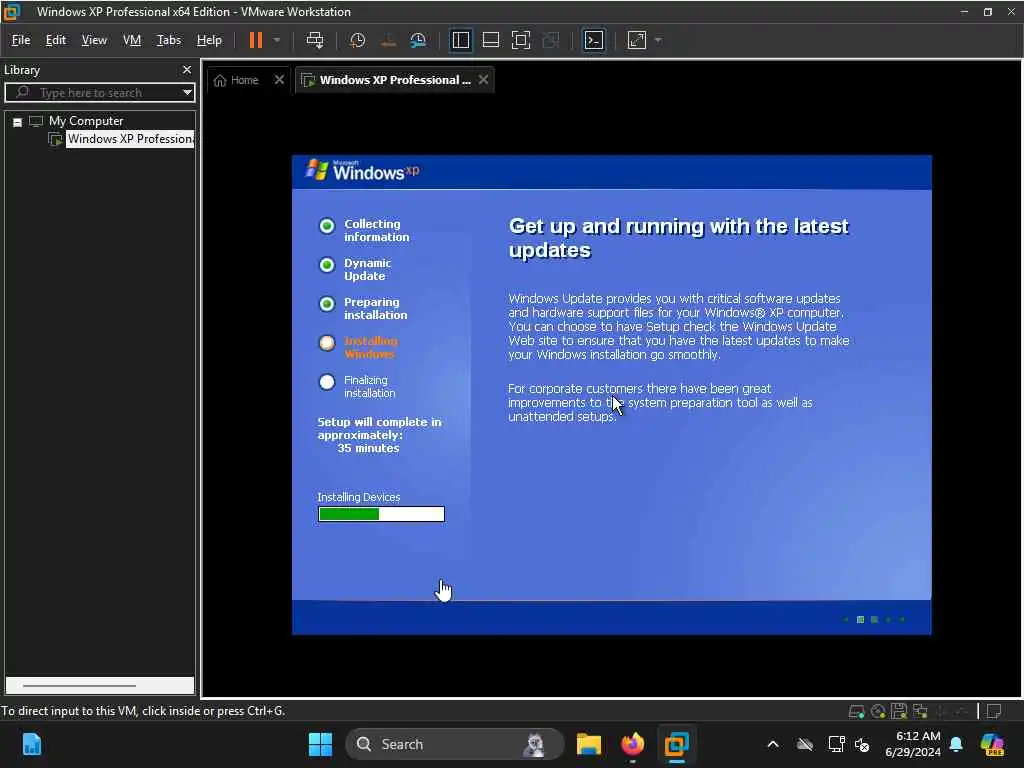The width and height of the screenshot is (1024, 768).
Task: Click the floppy drive status icon
Action: [x=899, y=711]
